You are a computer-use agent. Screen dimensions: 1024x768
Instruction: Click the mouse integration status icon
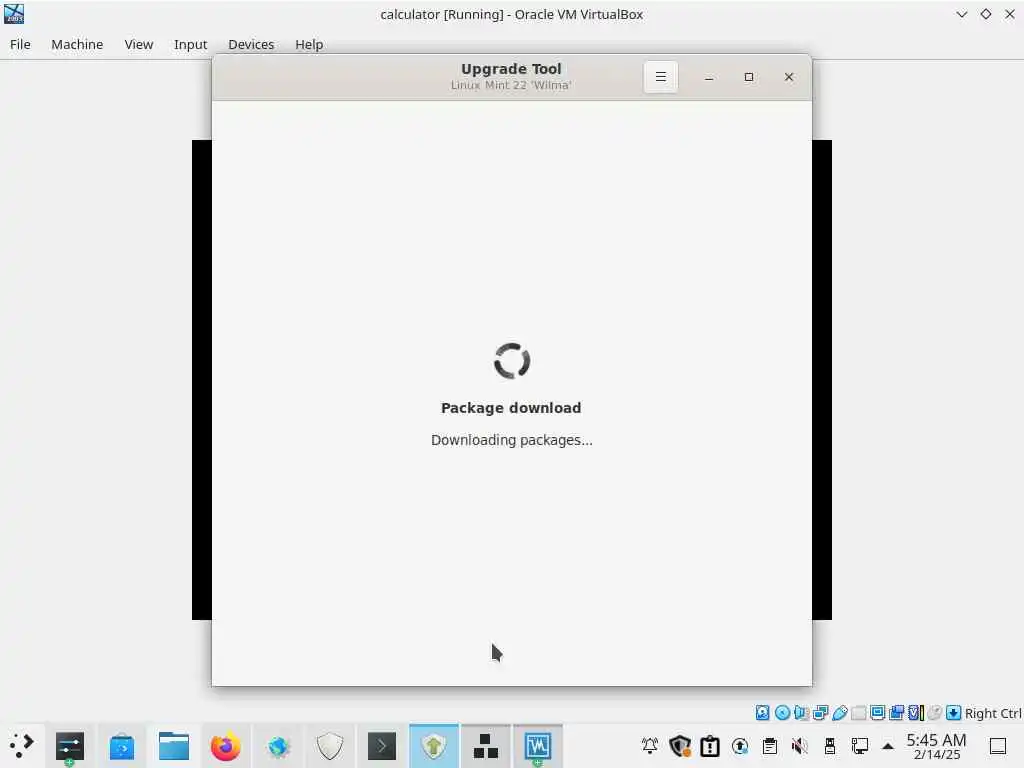point(935,712)
